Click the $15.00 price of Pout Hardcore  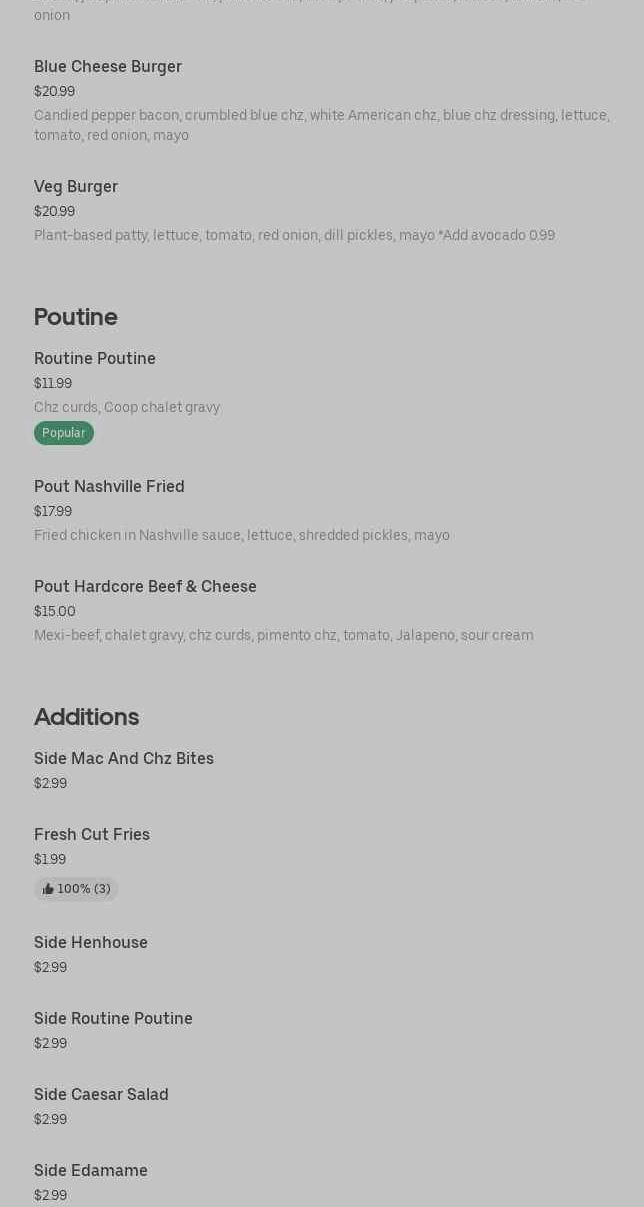[55, 612]
